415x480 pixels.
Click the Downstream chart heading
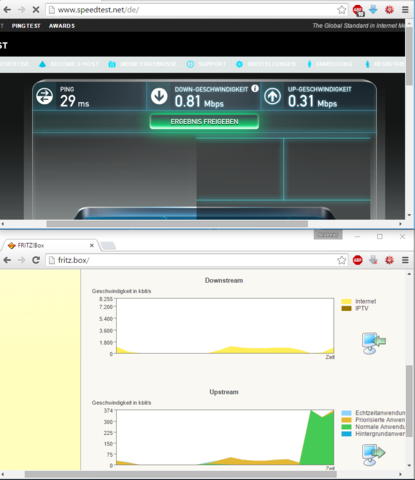[224, 280]
